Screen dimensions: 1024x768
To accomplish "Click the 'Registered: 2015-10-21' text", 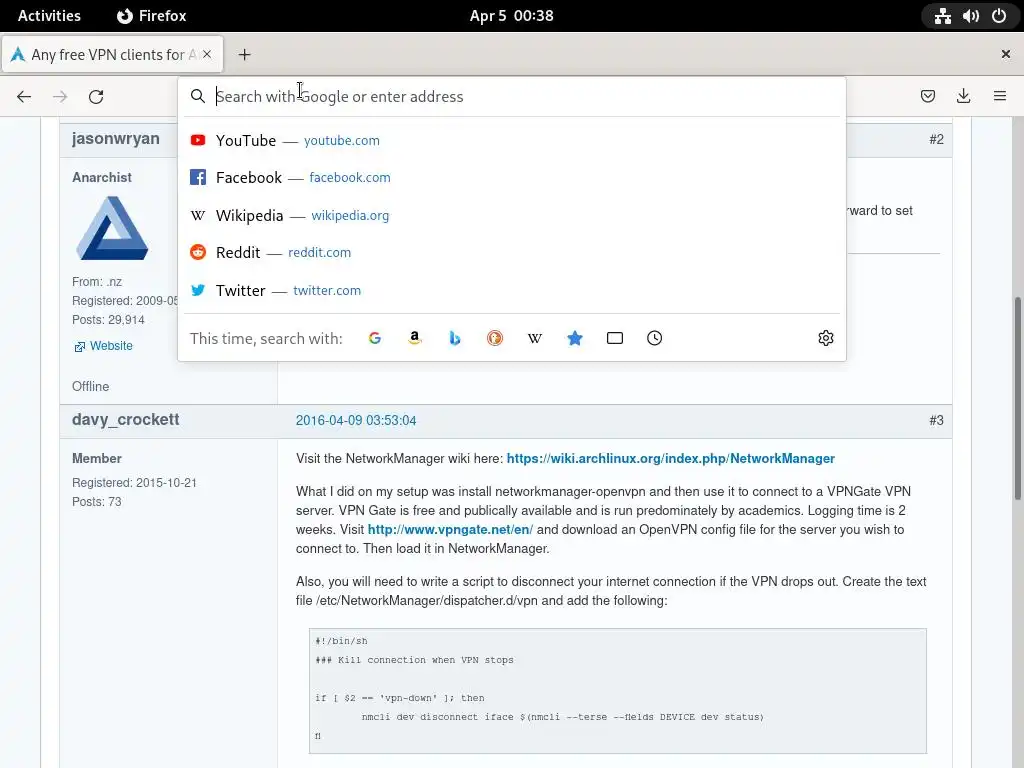I will (135, 483).
